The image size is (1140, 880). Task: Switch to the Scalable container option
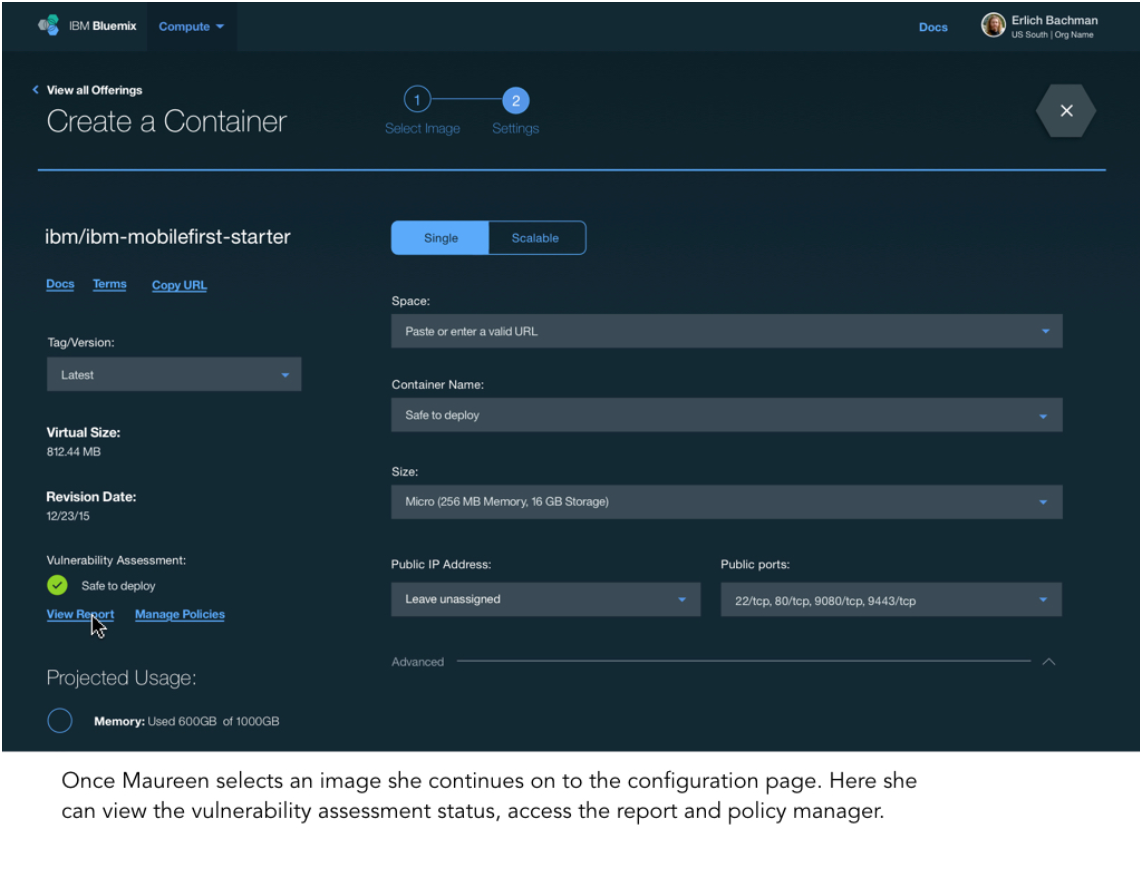pos(536,238)
